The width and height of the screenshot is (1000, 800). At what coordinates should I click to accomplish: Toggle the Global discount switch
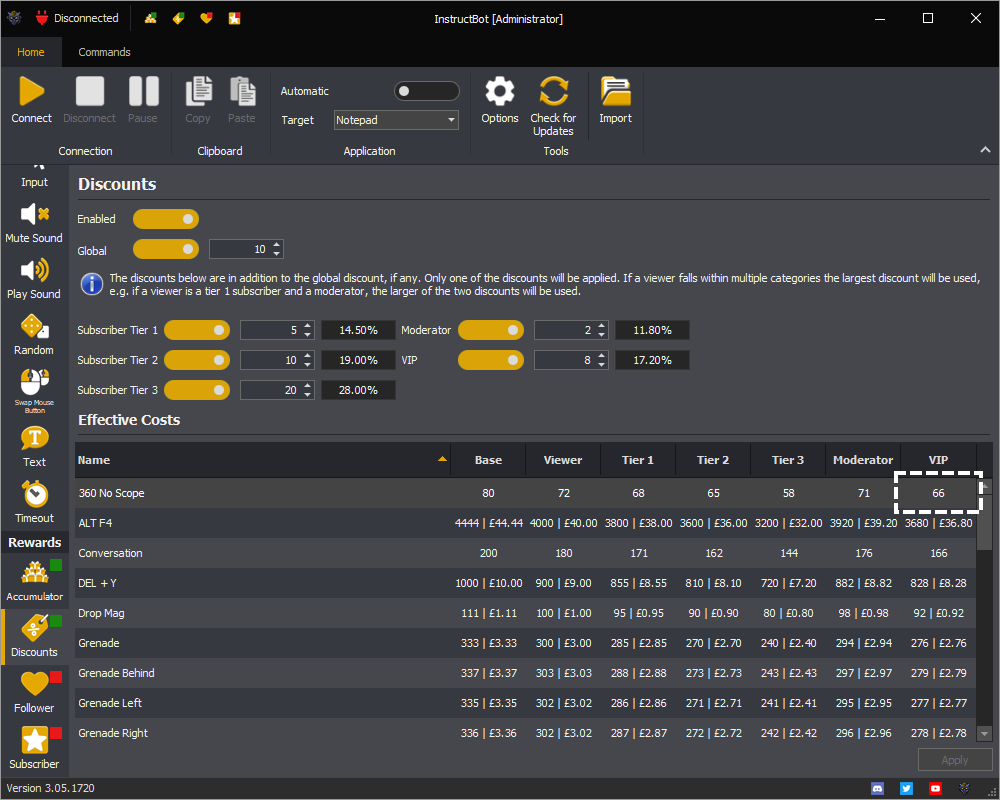point(166,249)
